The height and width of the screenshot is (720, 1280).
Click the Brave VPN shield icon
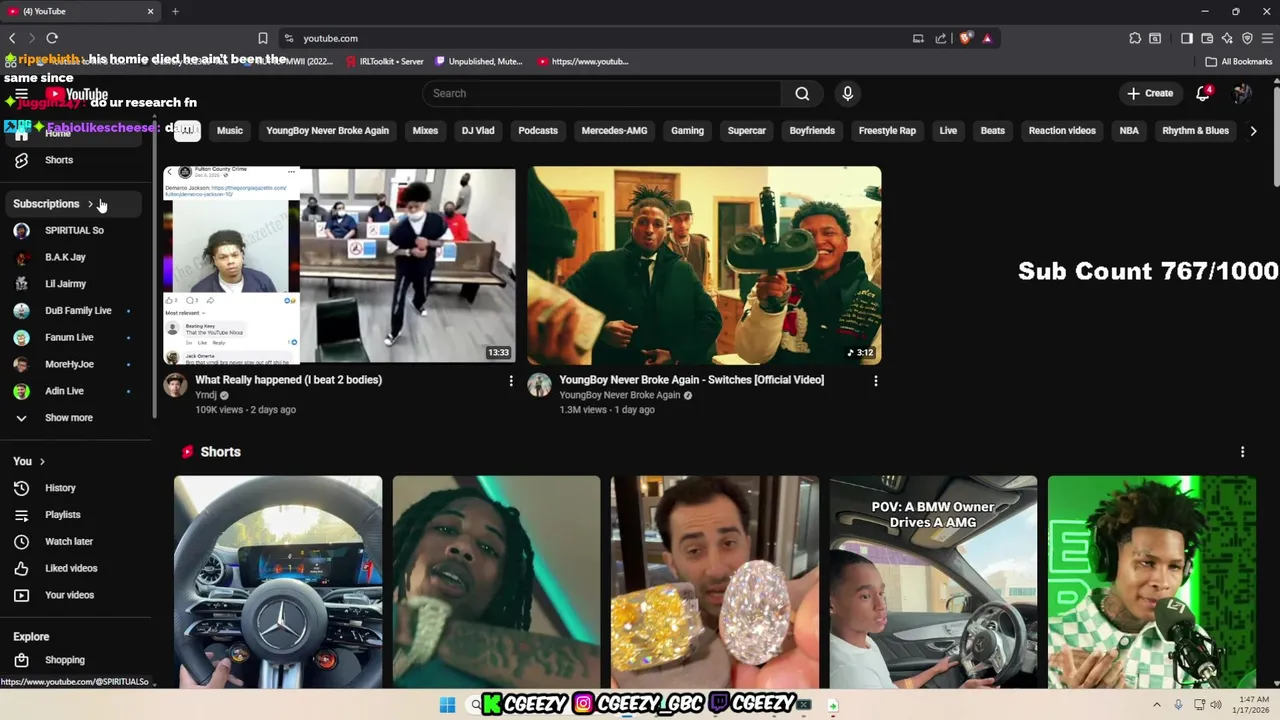click(1247, 38)
